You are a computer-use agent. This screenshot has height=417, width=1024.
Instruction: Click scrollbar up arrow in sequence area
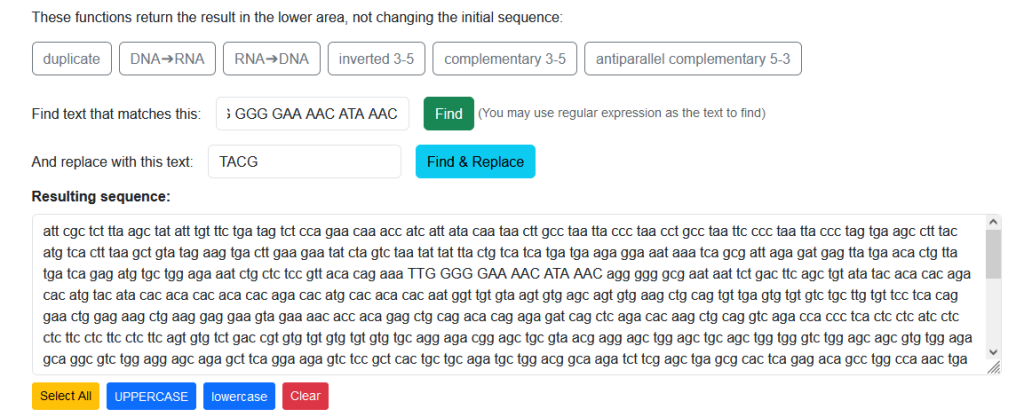click(993, 222)
